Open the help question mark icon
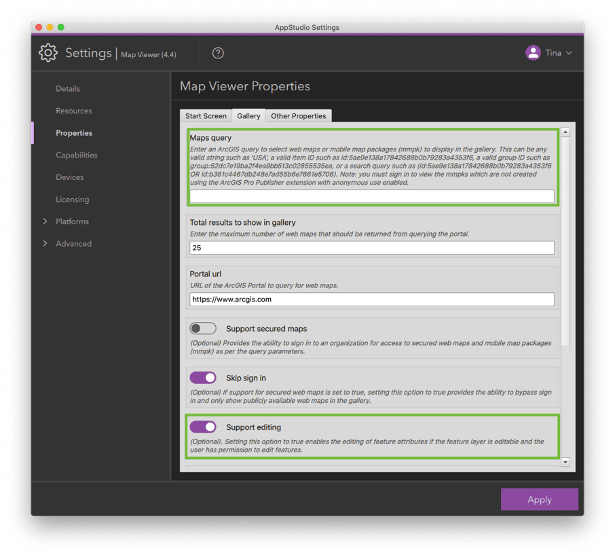 coord(218,53)
